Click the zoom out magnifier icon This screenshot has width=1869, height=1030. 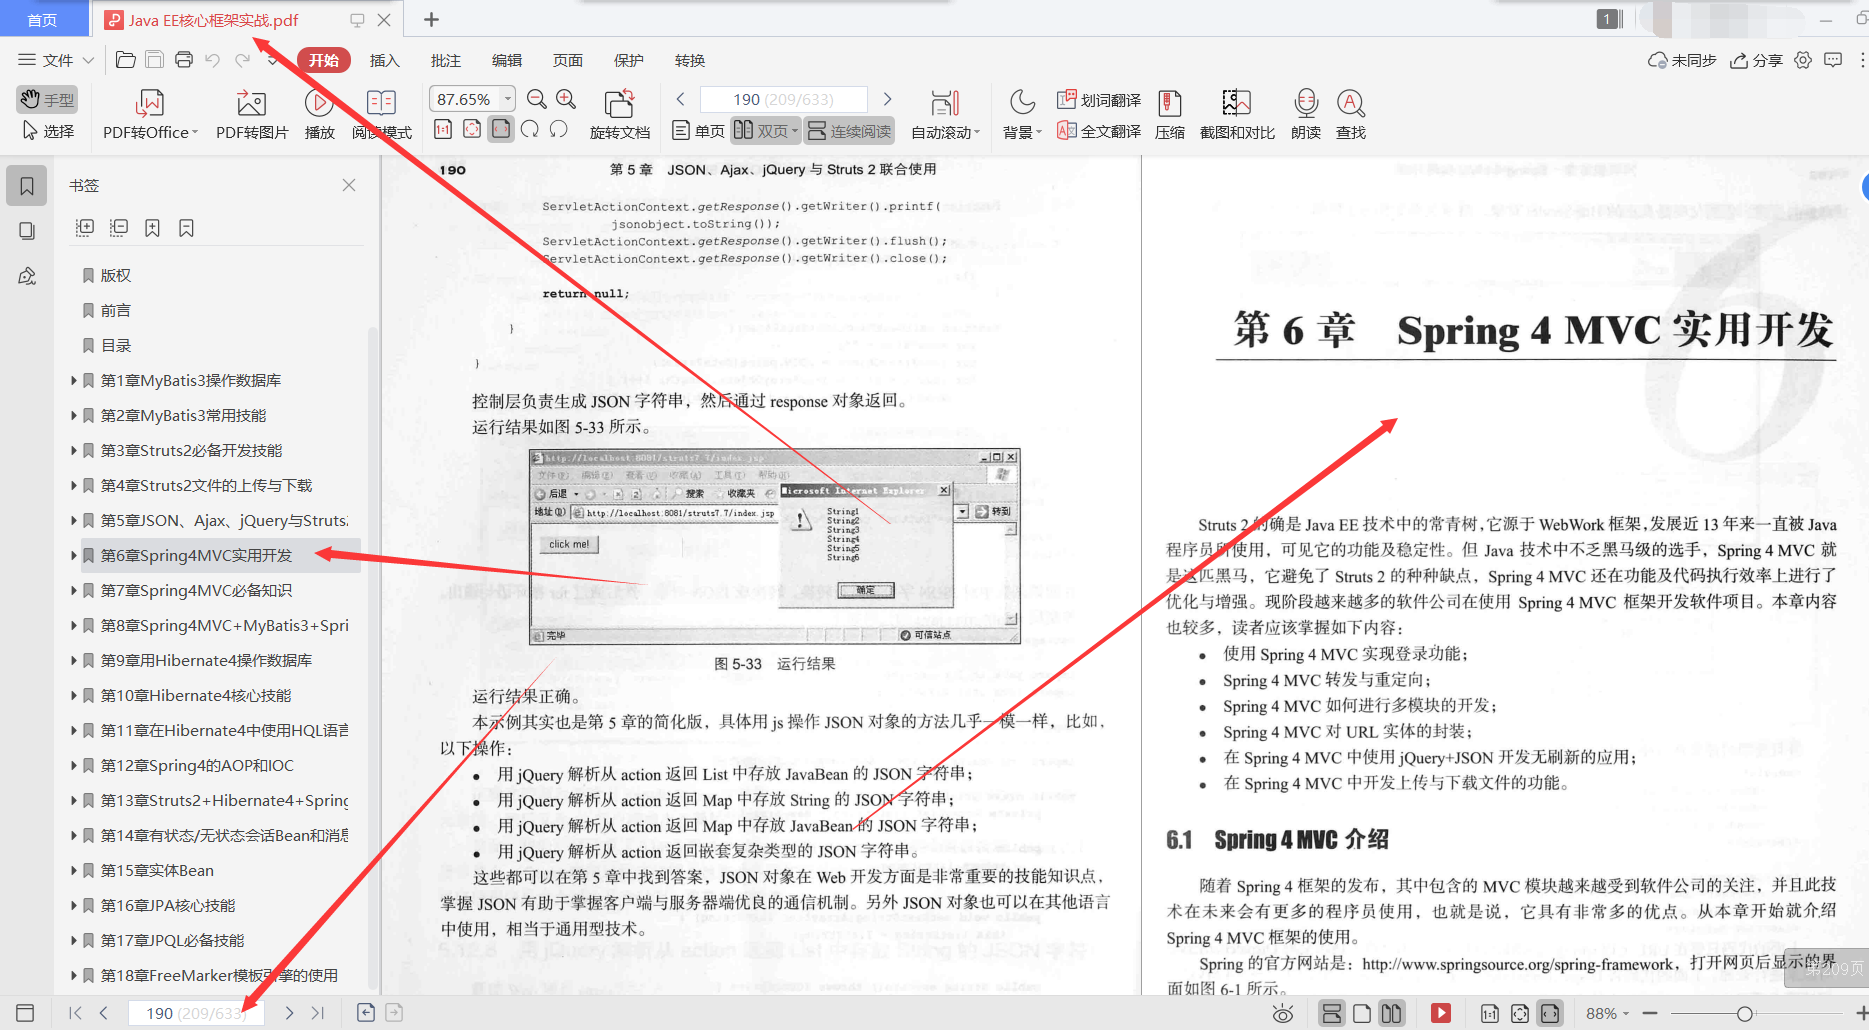point(537,99)
